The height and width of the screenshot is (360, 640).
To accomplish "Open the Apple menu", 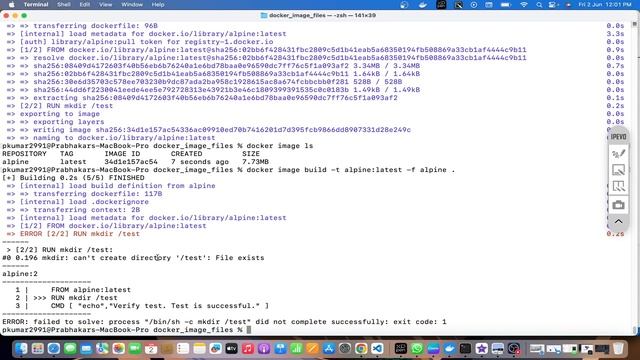I will [x=11, y=4].
